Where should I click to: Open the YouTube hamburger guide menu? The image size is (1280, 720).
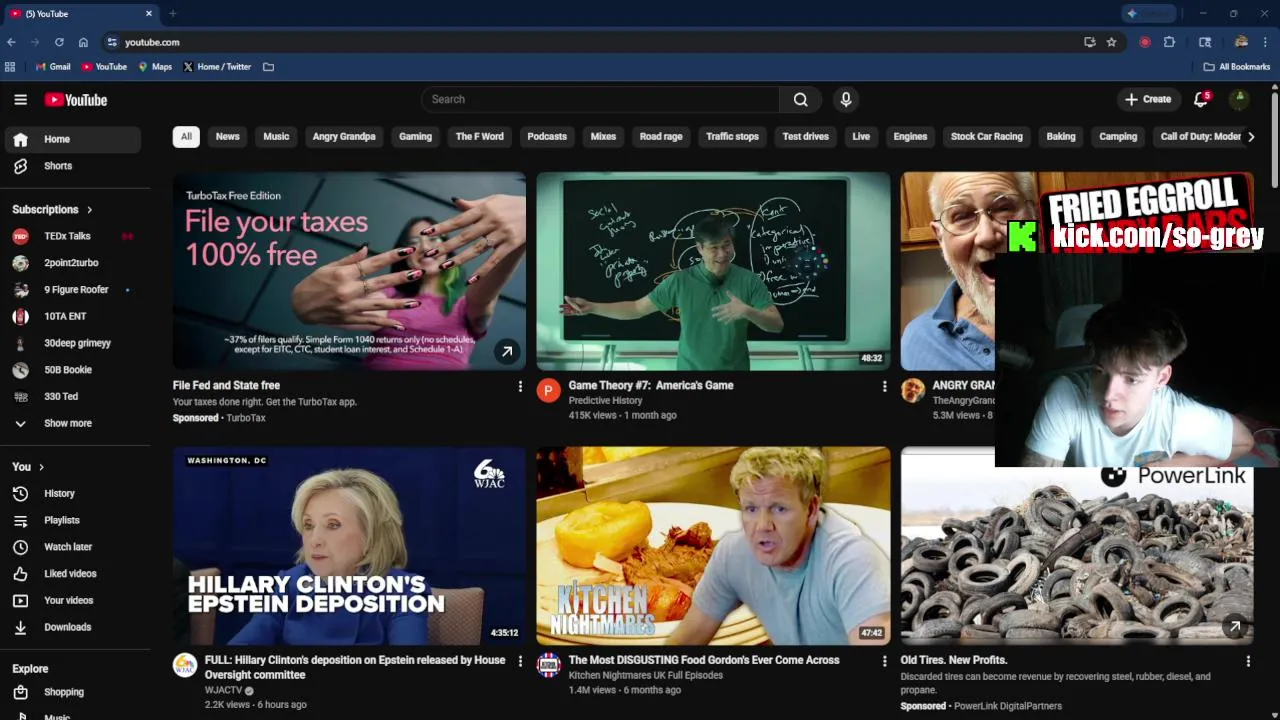pyautogui.click(x=20, y=99)
